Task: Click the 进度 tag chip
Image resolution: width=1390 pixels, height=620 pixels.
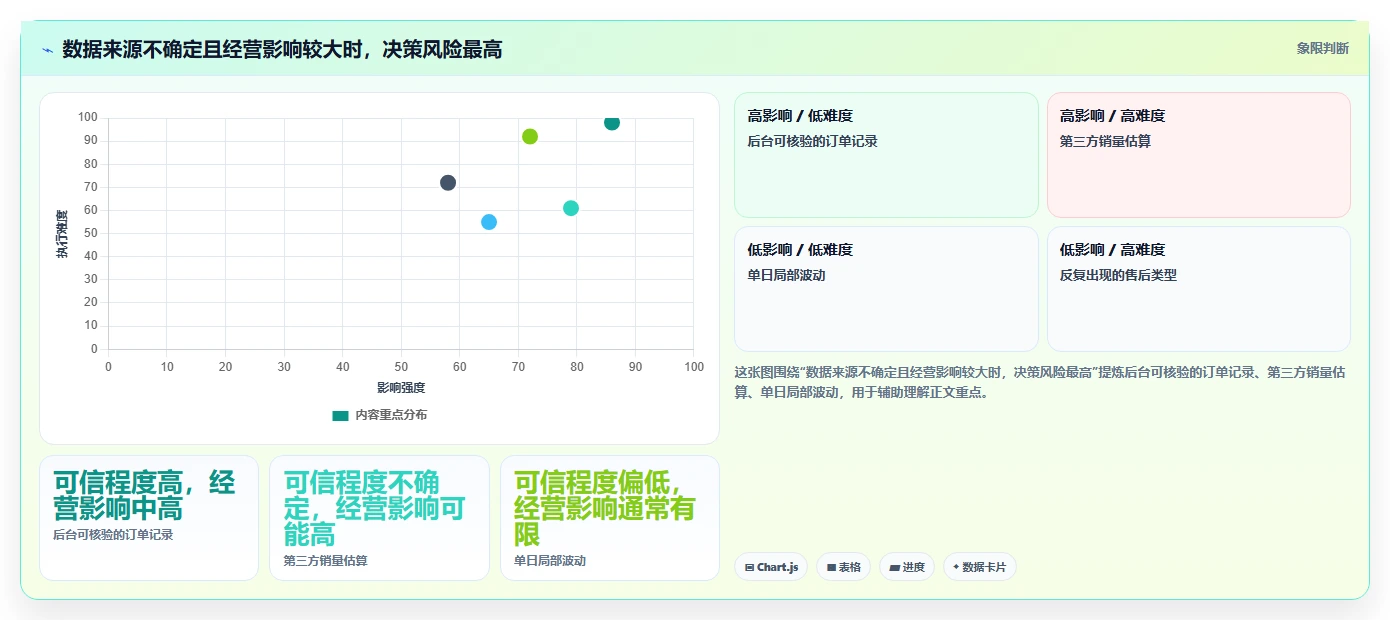Action: point(907,567)
